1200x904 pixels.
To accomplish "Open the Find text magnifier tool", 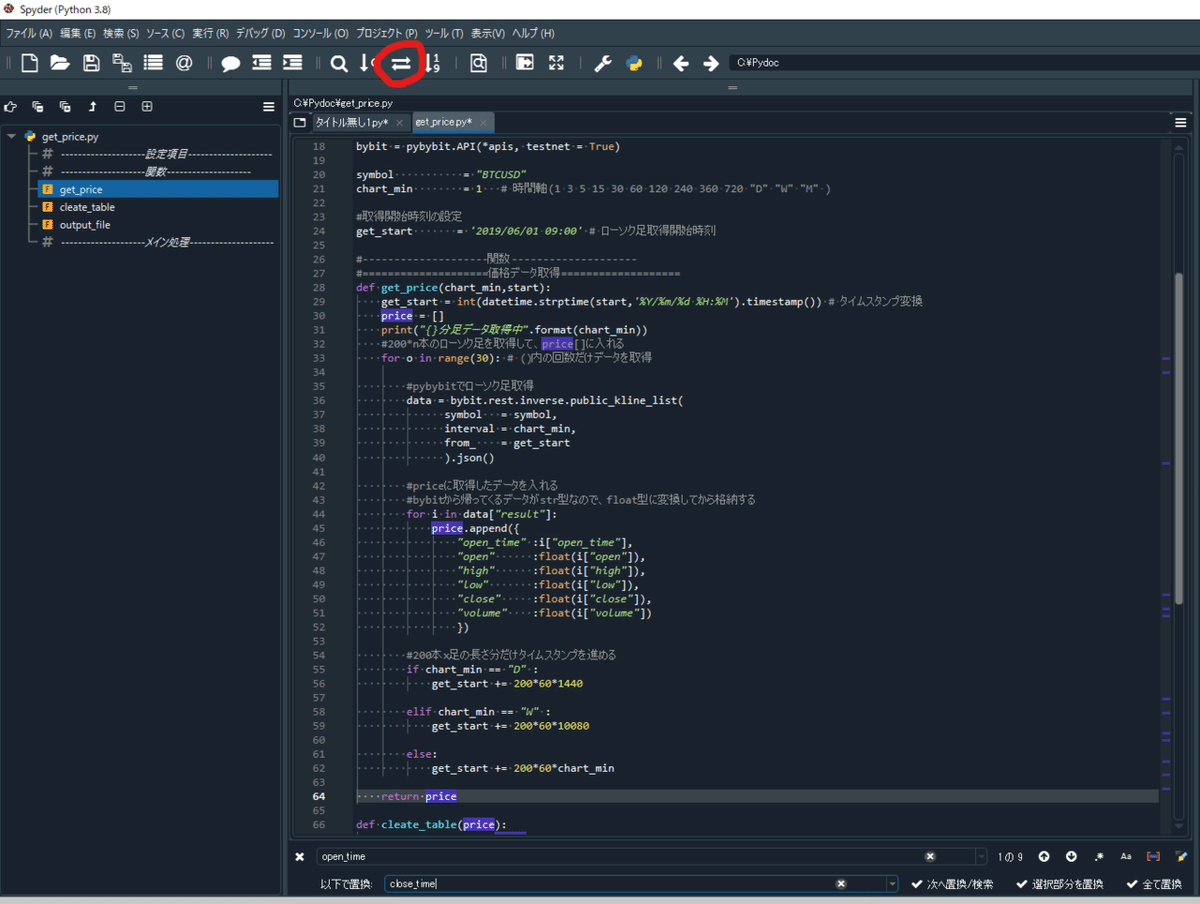I will tap(339, 64).
